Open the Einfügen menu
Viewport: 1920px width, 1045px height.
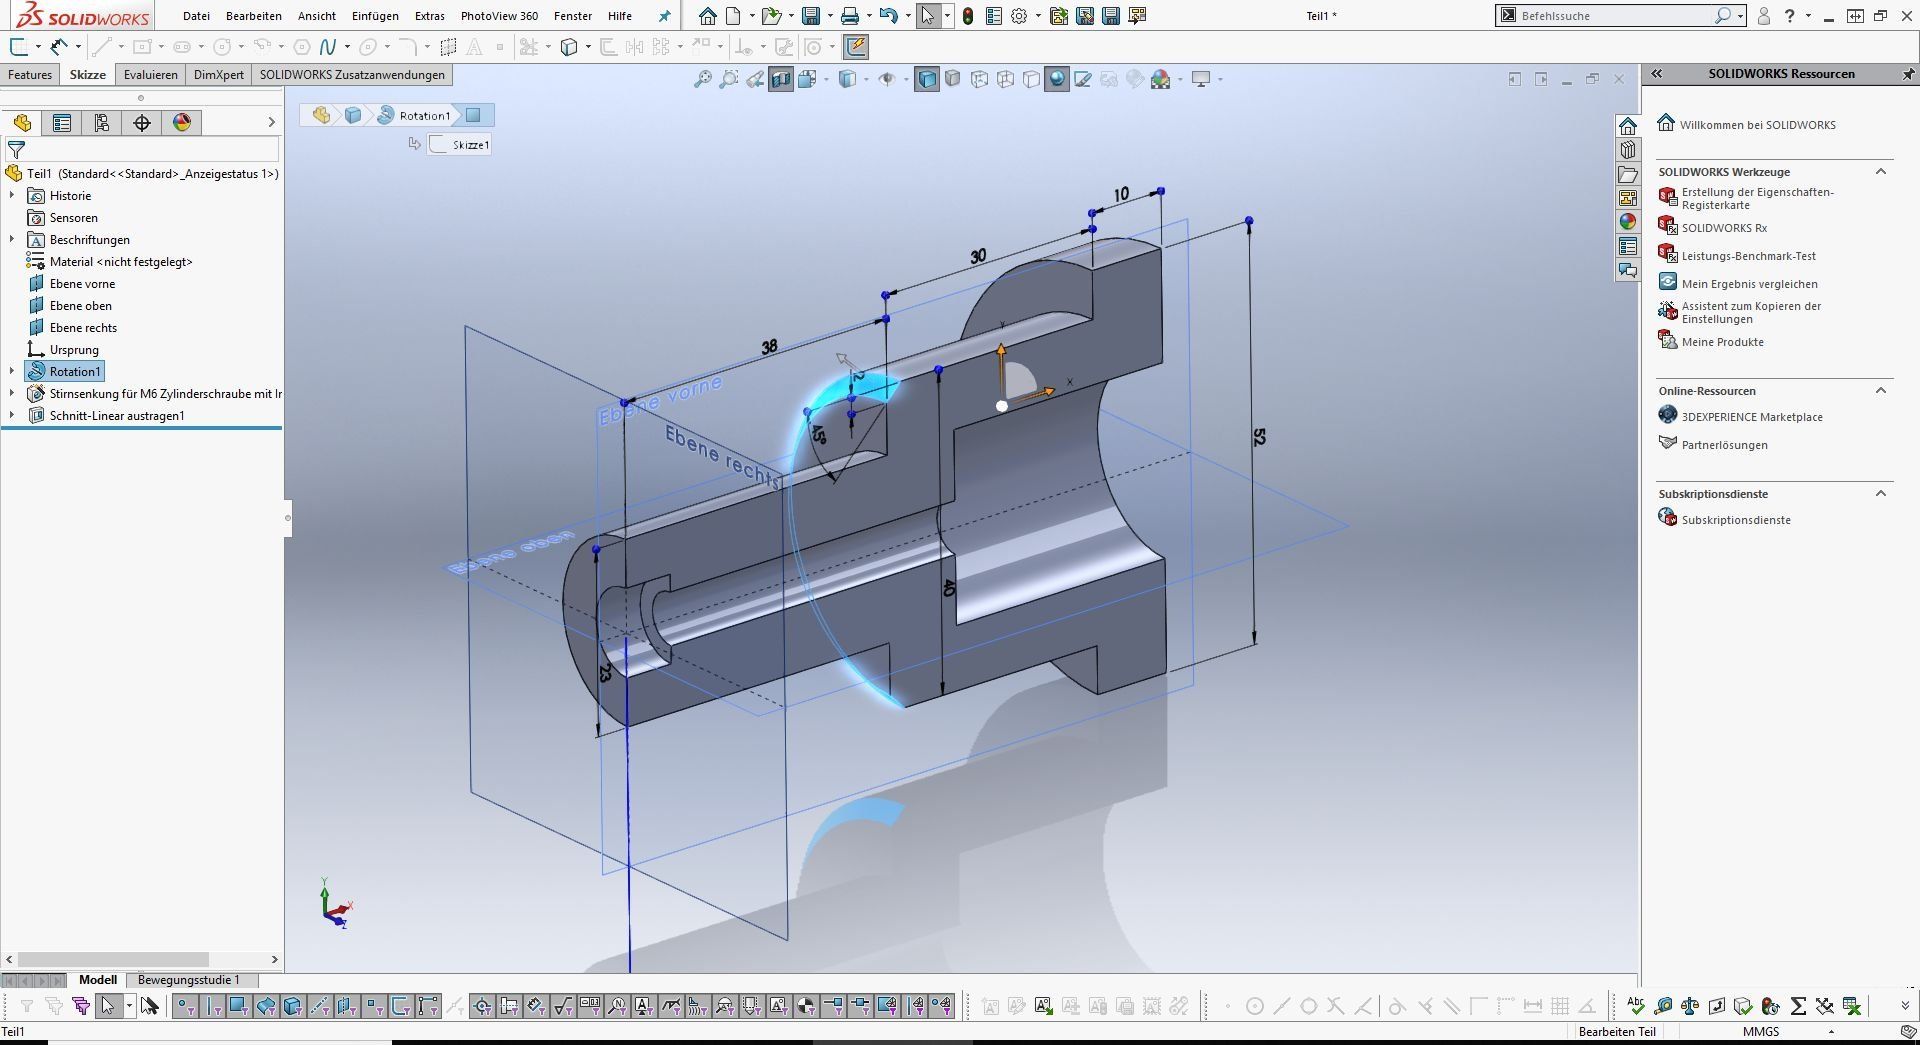pyautogui.click(x=375, y=16)
